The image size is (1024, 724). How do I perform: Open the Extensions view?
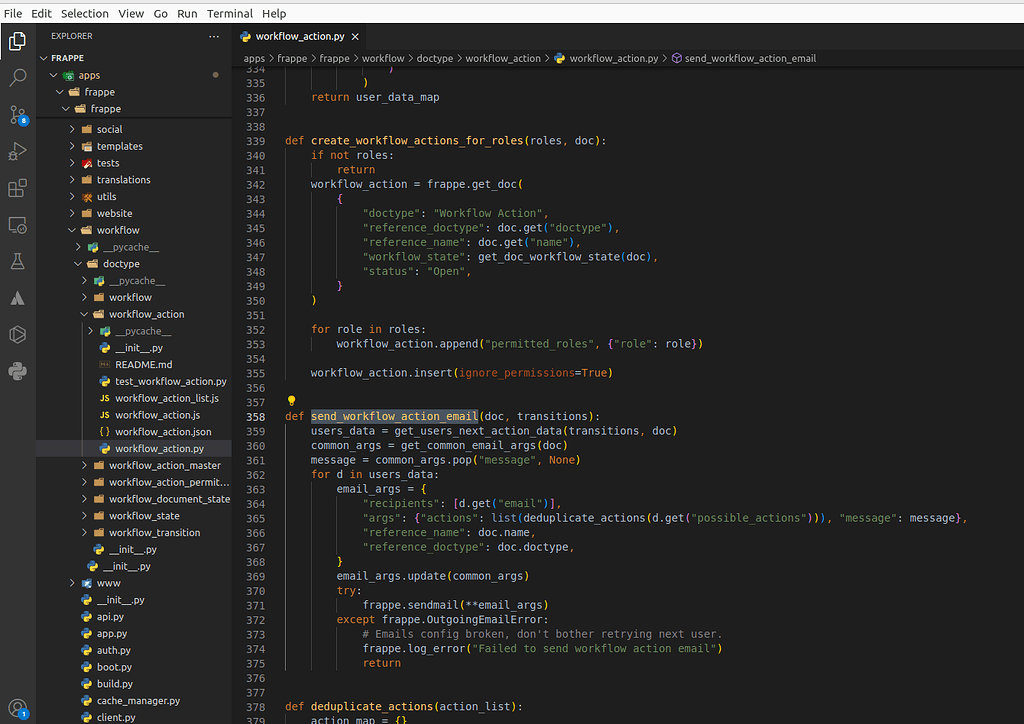(18, 188)
